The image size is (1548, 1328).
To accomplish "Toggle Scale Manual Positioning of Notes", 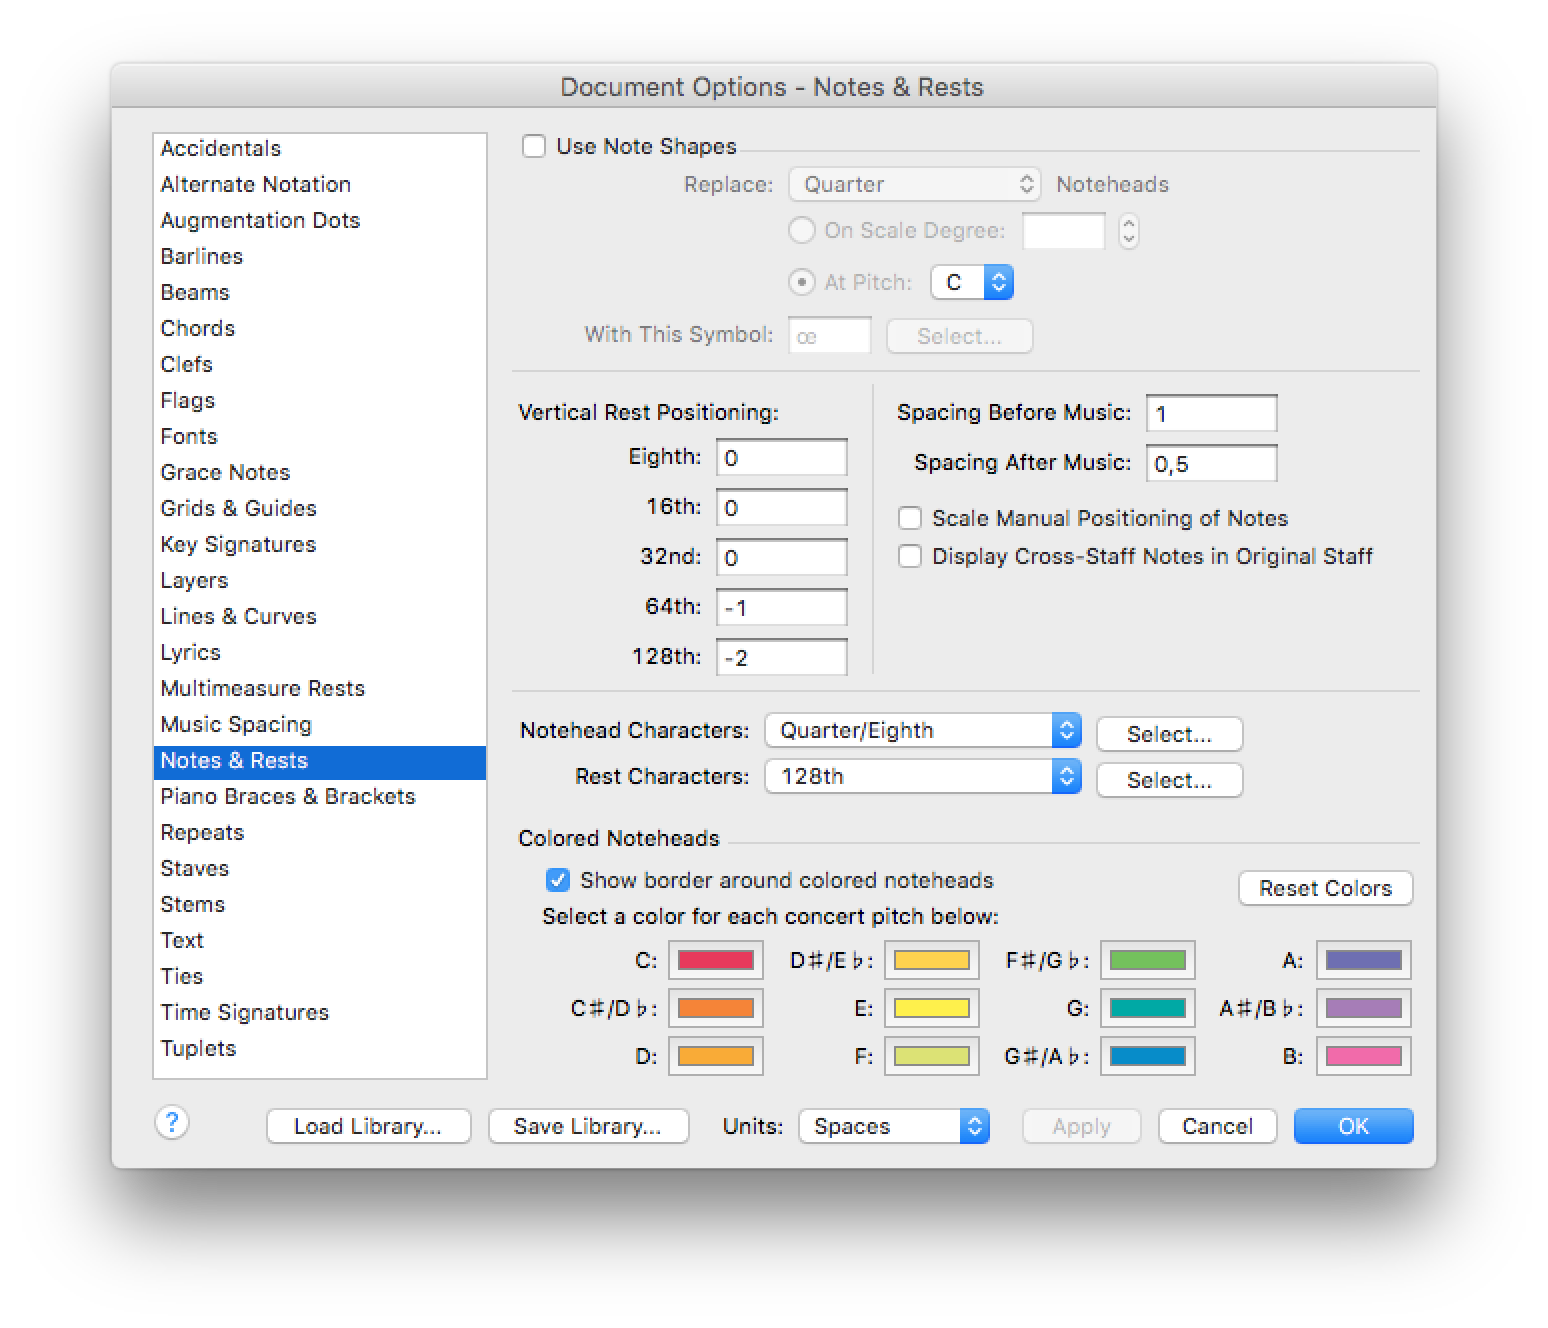I will click(910, 518).
